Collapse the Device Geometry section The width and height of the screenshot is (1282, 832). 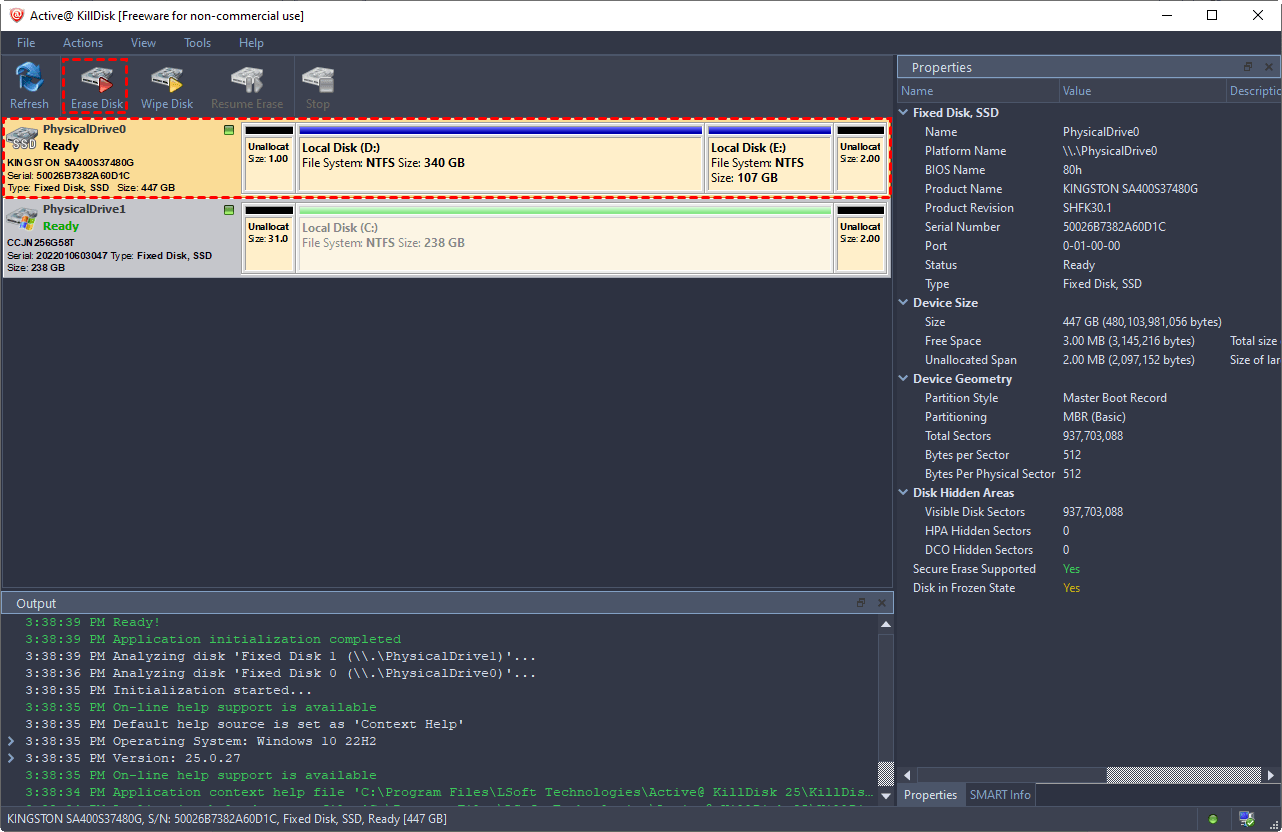click(x=904, y=379)
